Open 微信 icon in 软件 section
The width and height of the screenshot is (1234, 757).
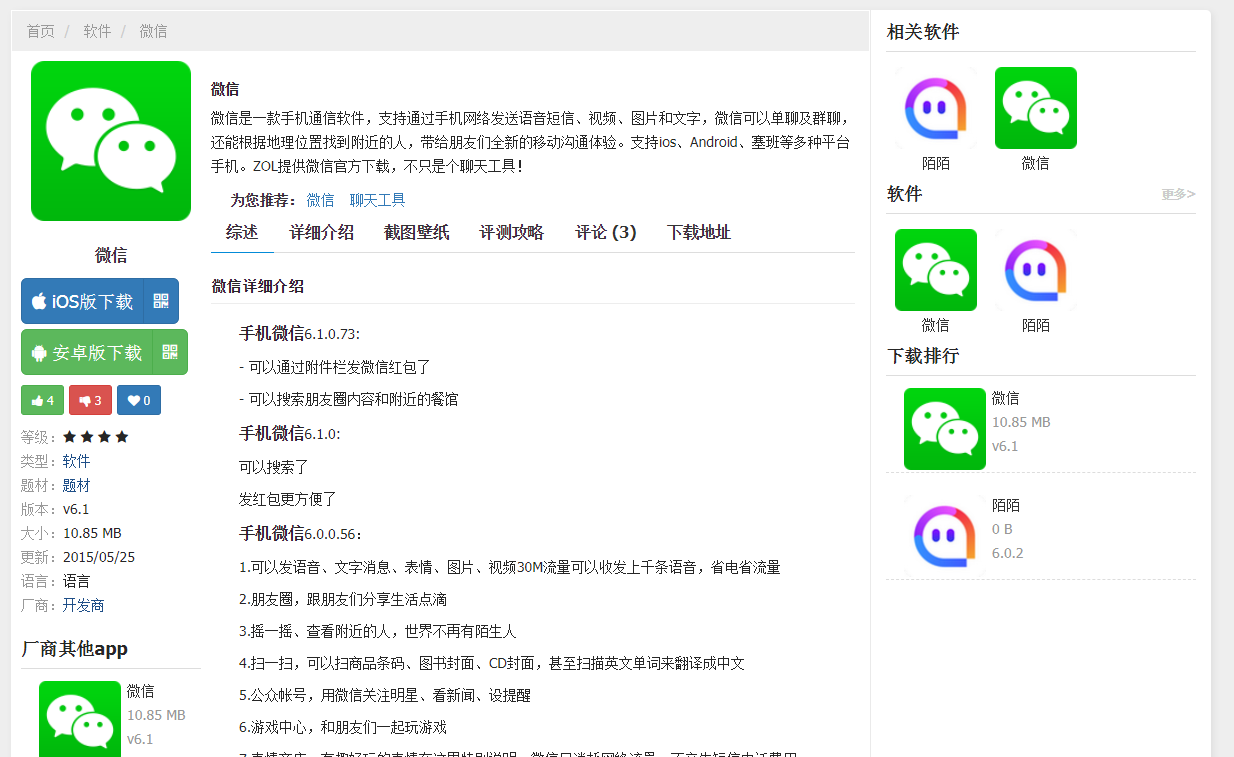936,270
